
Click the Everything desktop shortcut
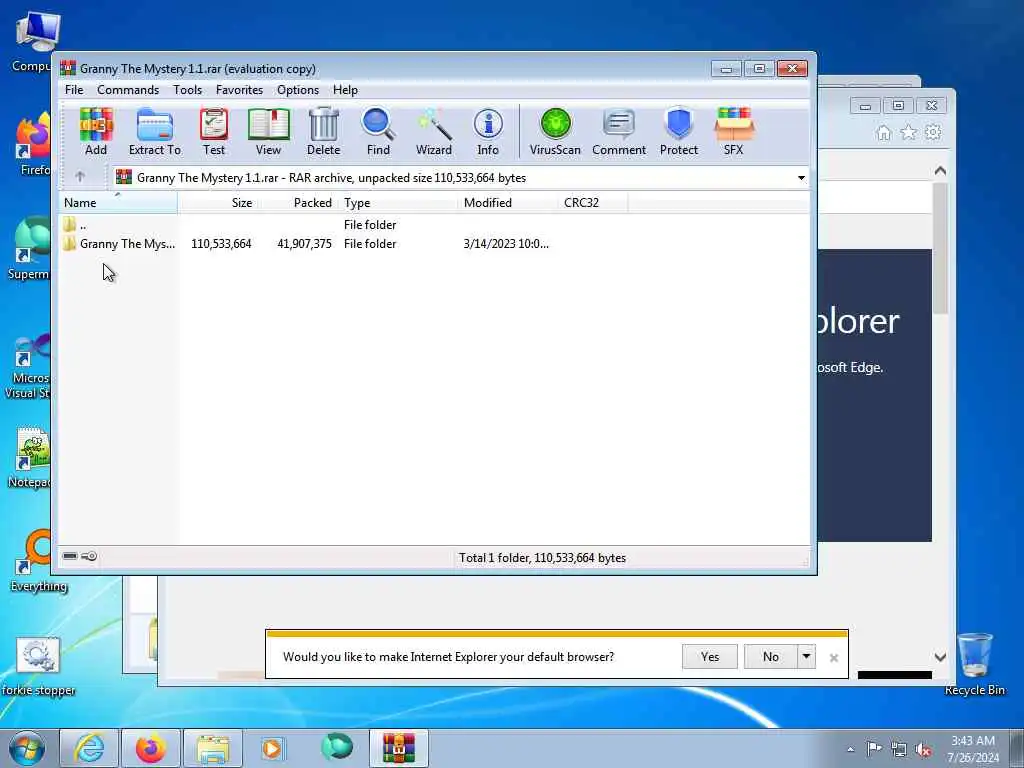tap(38, 560)
